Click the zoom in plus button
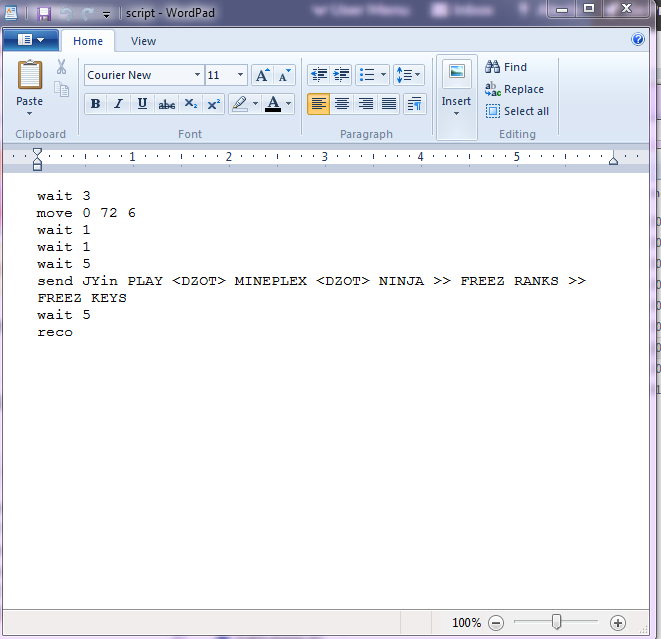 (x=618, y=623)
